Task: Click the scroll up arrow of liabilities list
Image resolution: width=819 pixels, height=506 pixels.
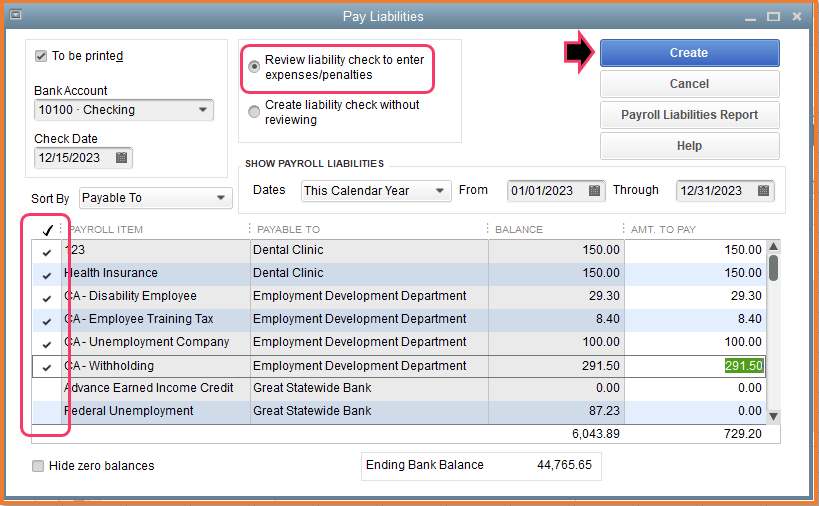Action: point(774,246)
